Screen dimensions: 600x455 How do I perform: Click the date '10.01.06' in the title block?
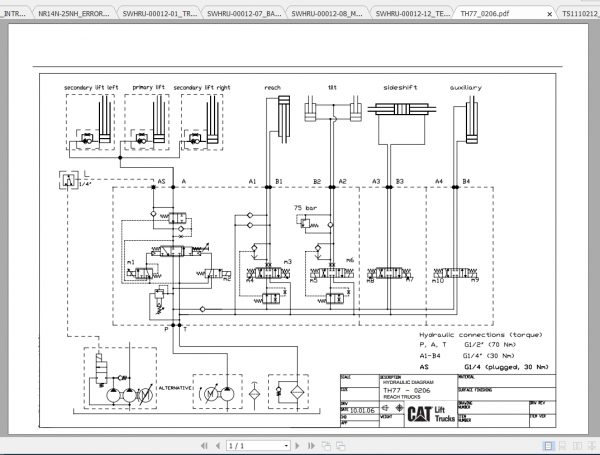[362, 411]
